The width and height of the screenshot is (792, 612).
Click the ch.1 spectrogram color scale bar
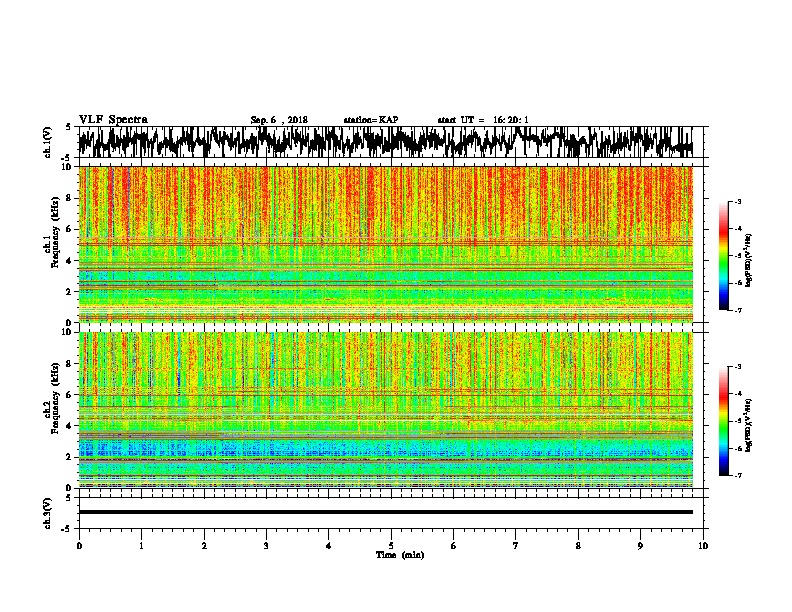point(723,256)
